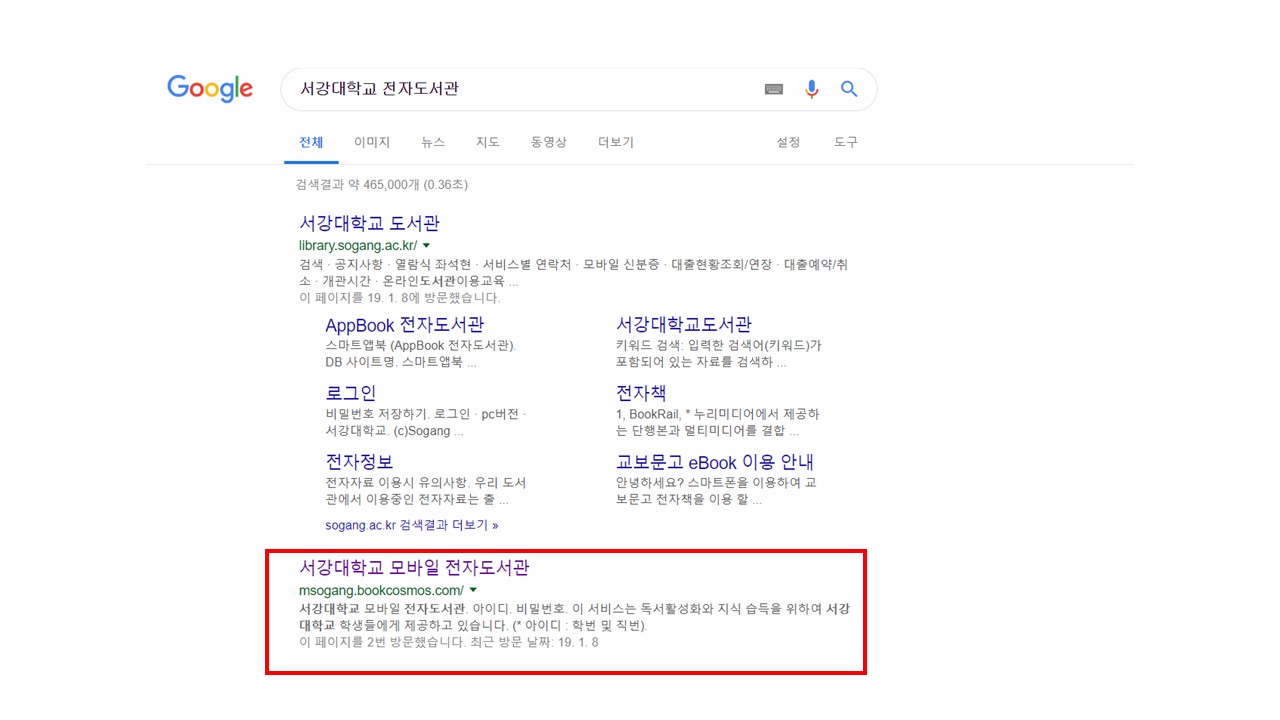
Task: Select the 동영상 tab
Action: (548, 142)
